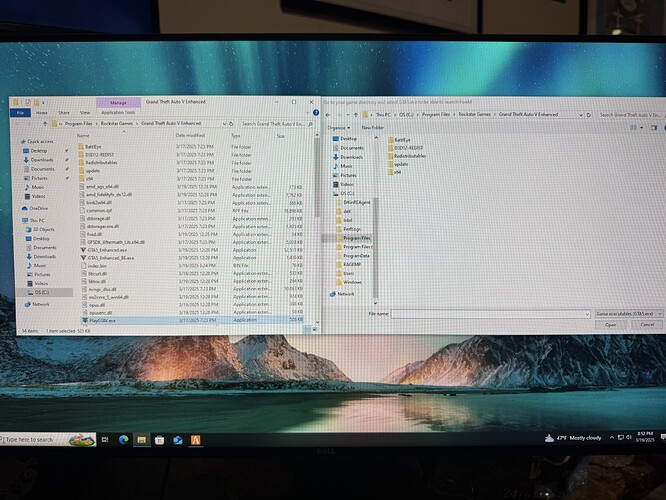Click the Explorer search magnifier icon
The width and height of the screenshot is (666, 500).
310,124
